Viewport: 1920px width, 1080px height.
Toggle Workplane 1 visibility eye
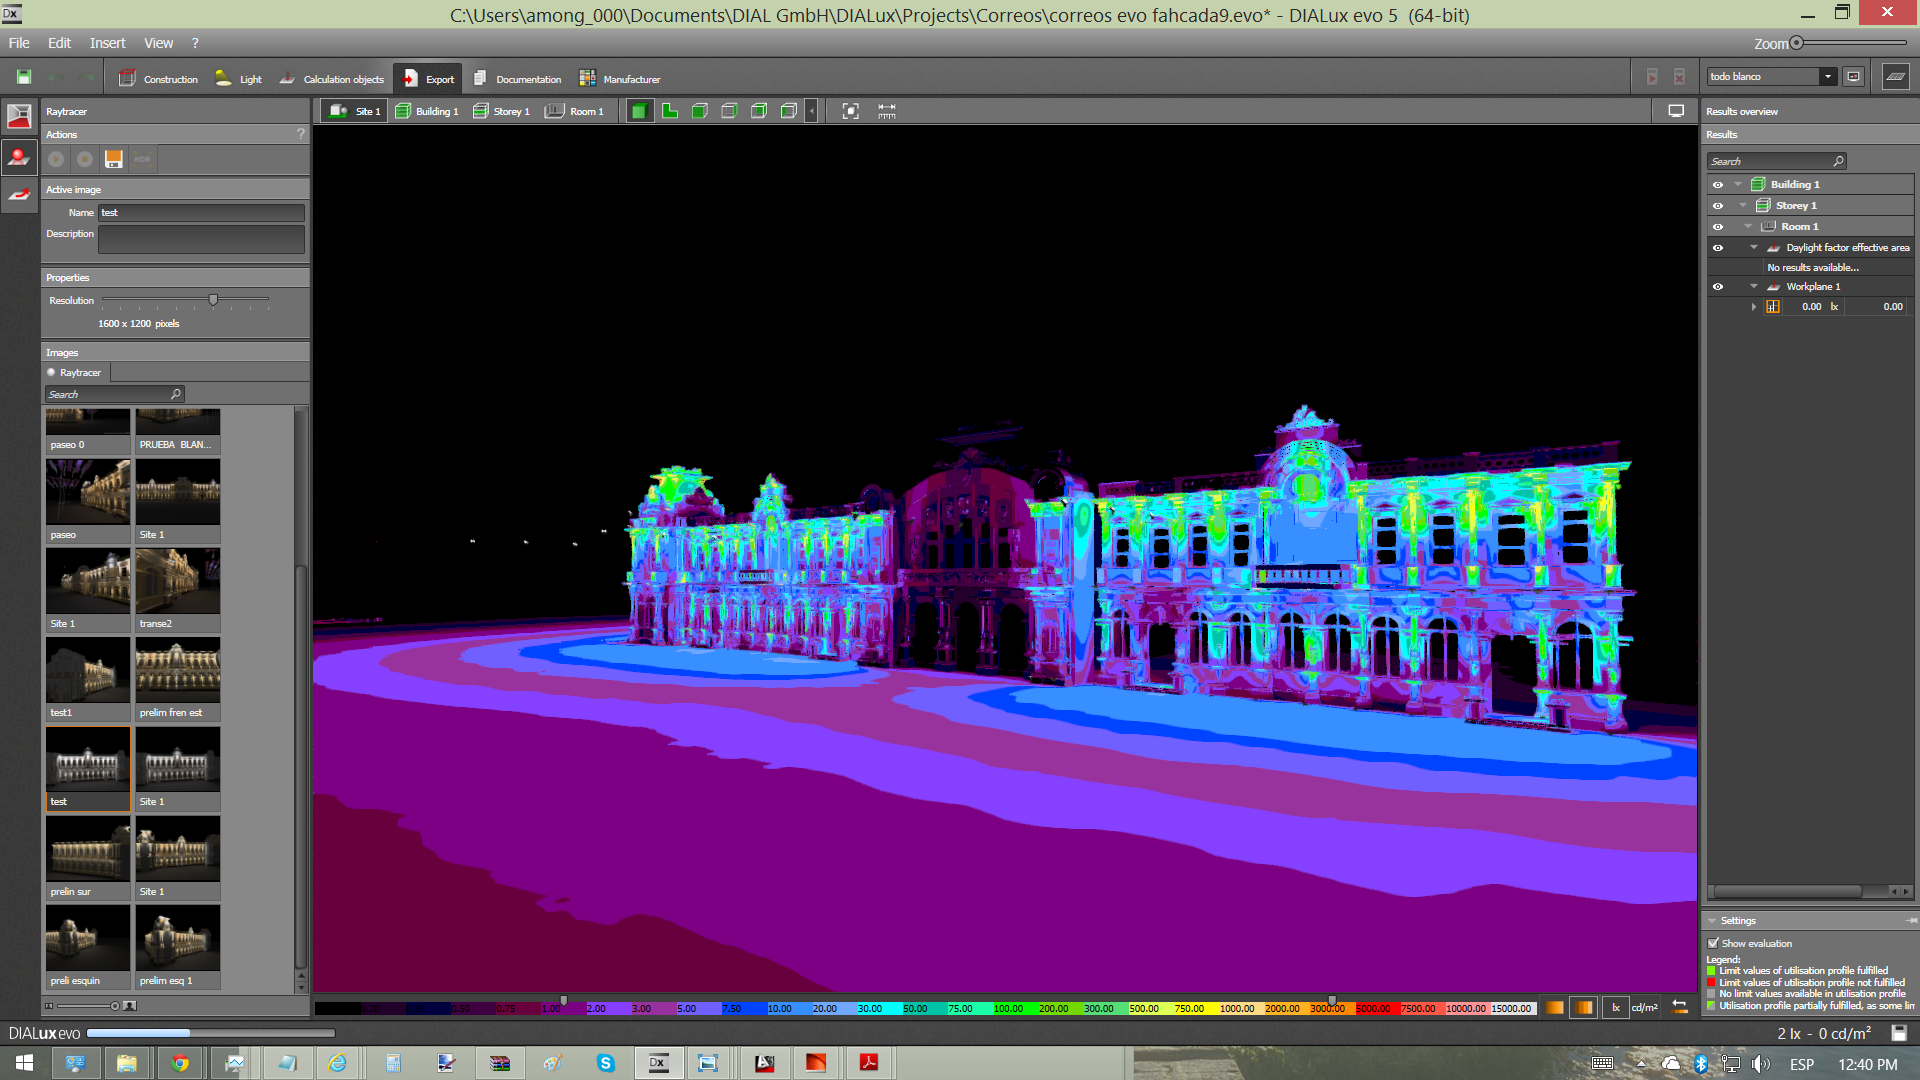(x=1718, y=287)
